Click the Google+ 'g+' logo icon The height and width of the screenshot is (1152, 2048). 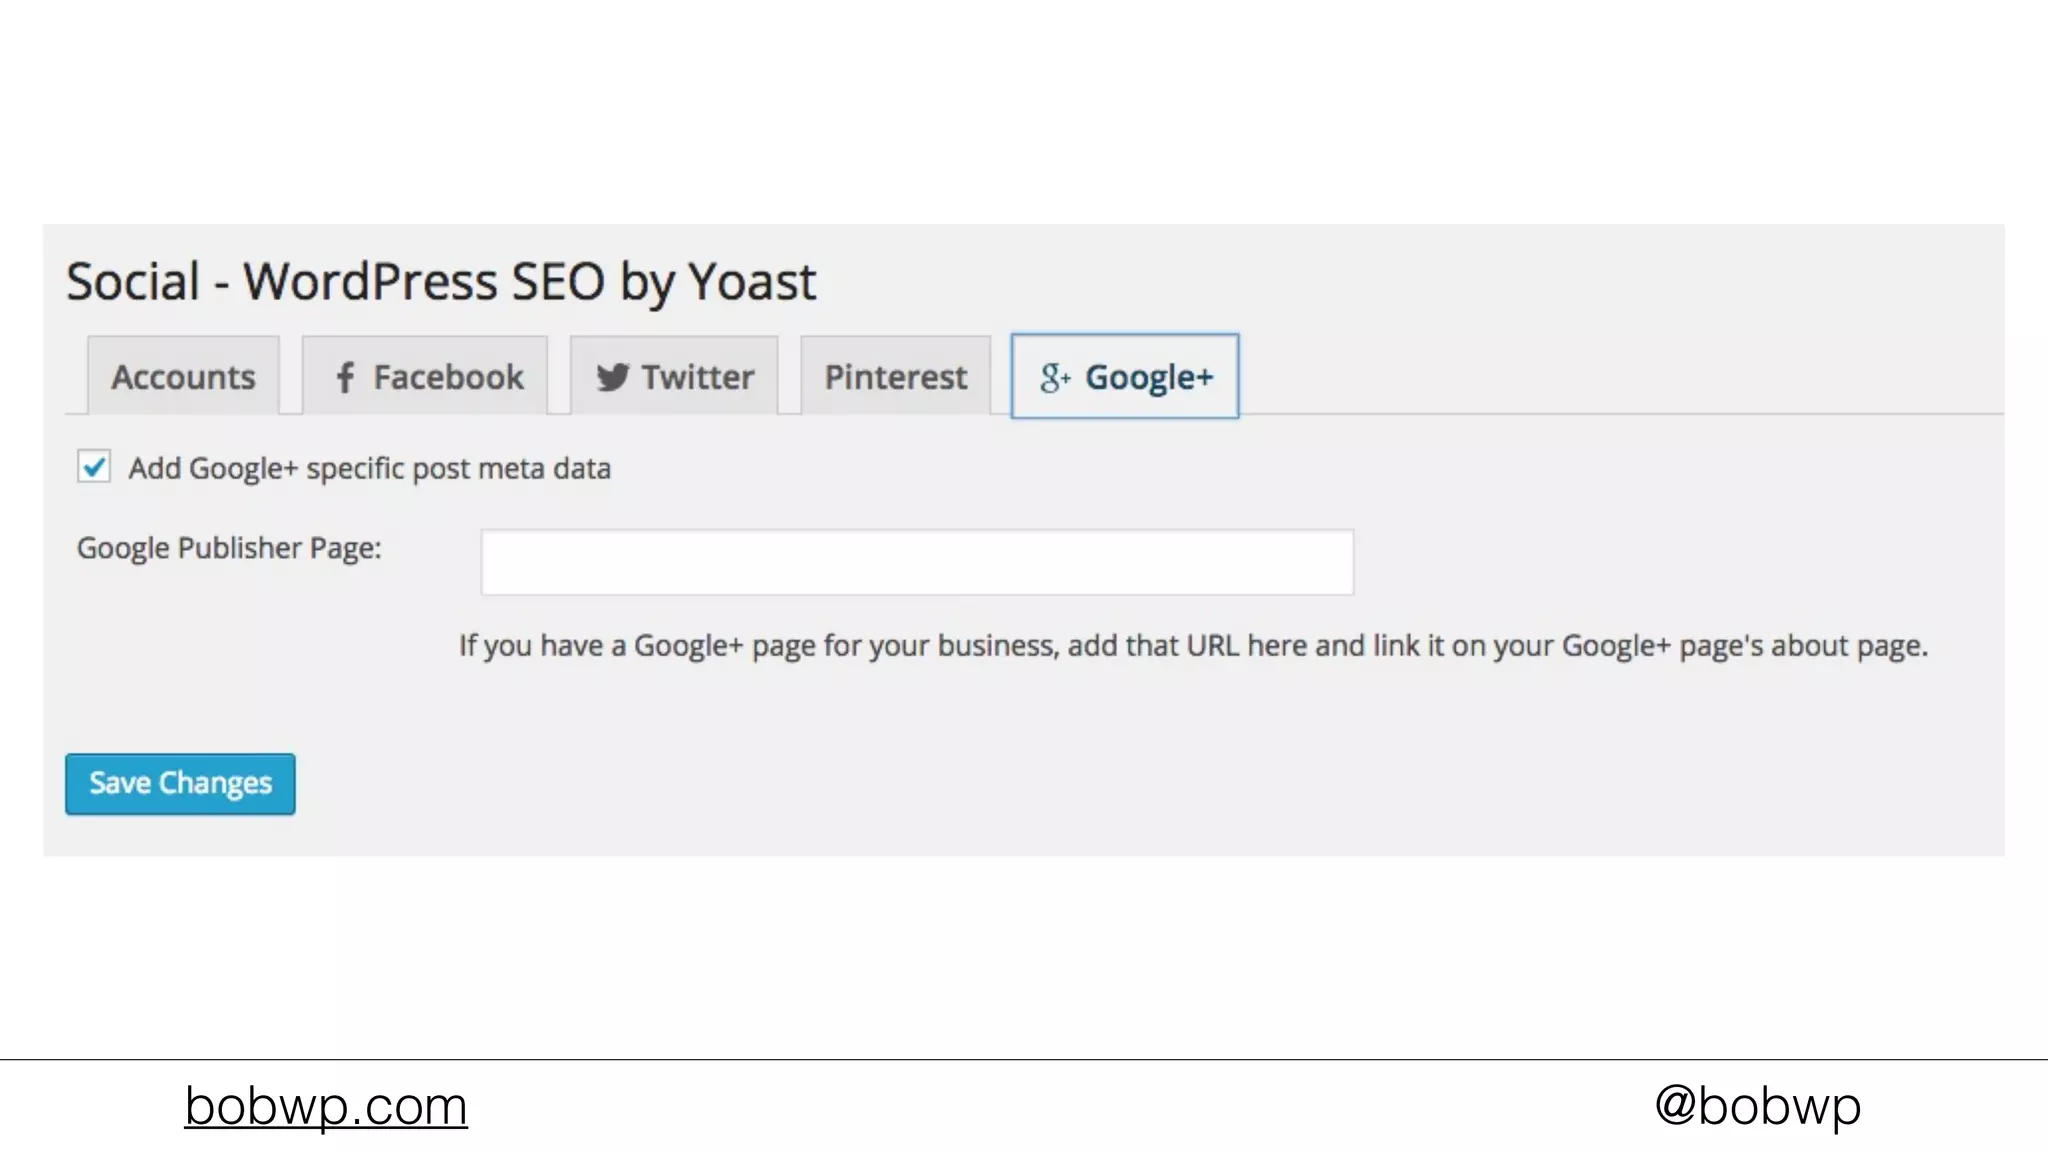(1054, 377)
